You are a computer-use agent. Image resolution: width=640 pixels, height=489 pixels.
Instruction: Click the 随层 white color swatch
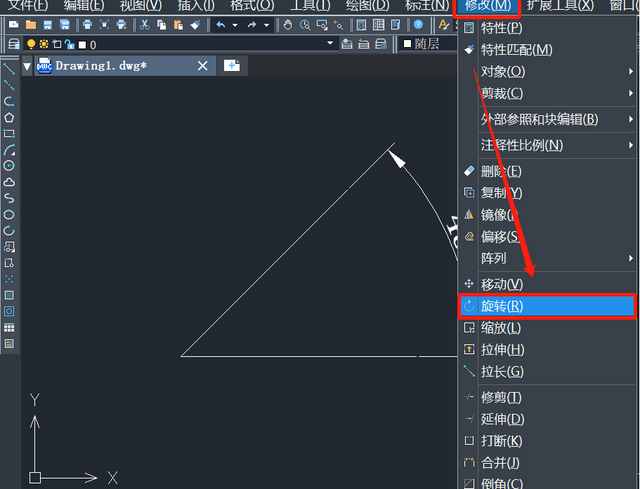pyautogui.click(x=407, y=43)
